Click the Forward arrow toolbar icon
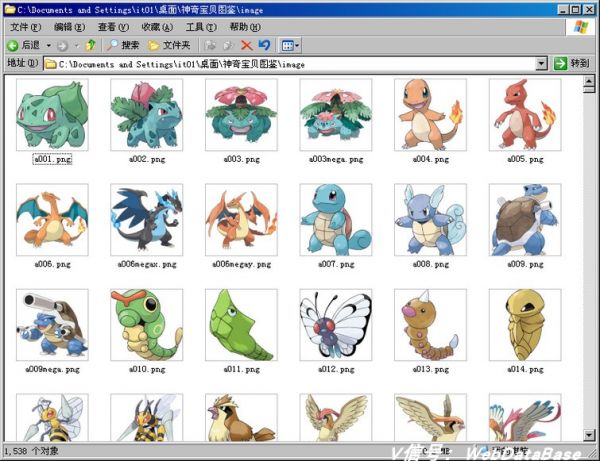 click(62, 46)
